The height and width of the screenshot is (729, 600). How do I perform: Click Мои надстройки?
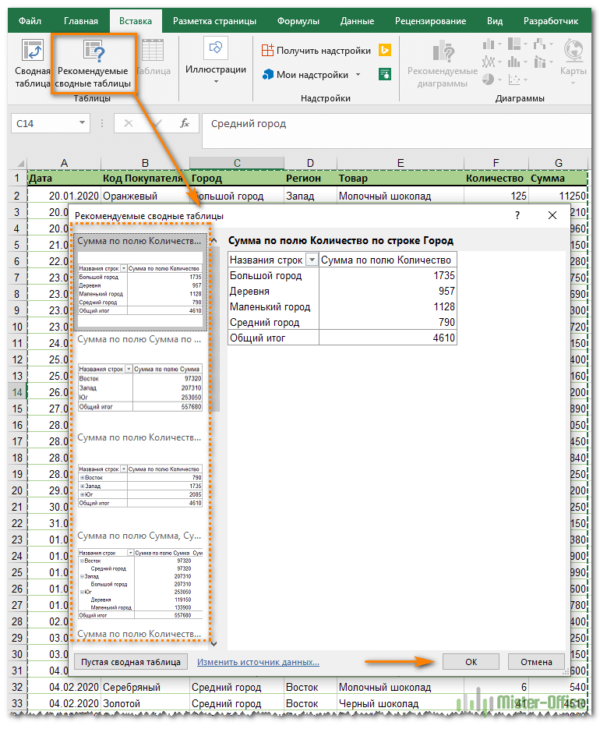[305, 74]
